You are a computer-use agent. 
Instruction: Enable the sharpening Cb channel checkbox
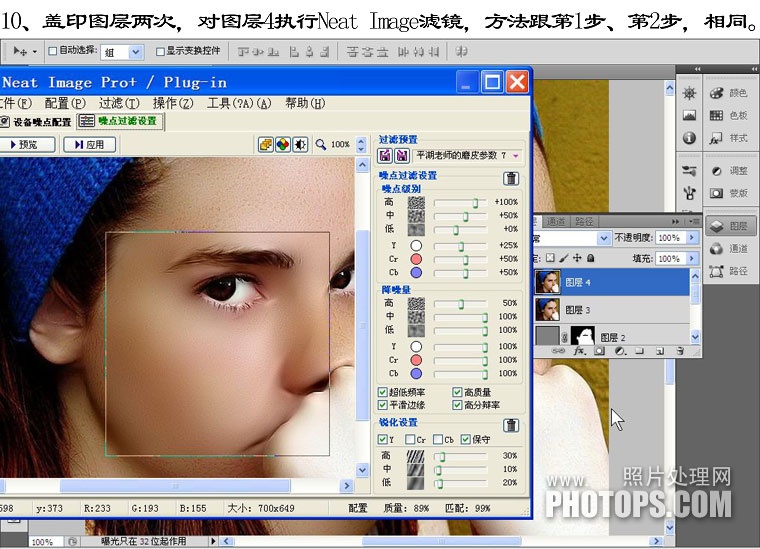[x=438, y=439]
